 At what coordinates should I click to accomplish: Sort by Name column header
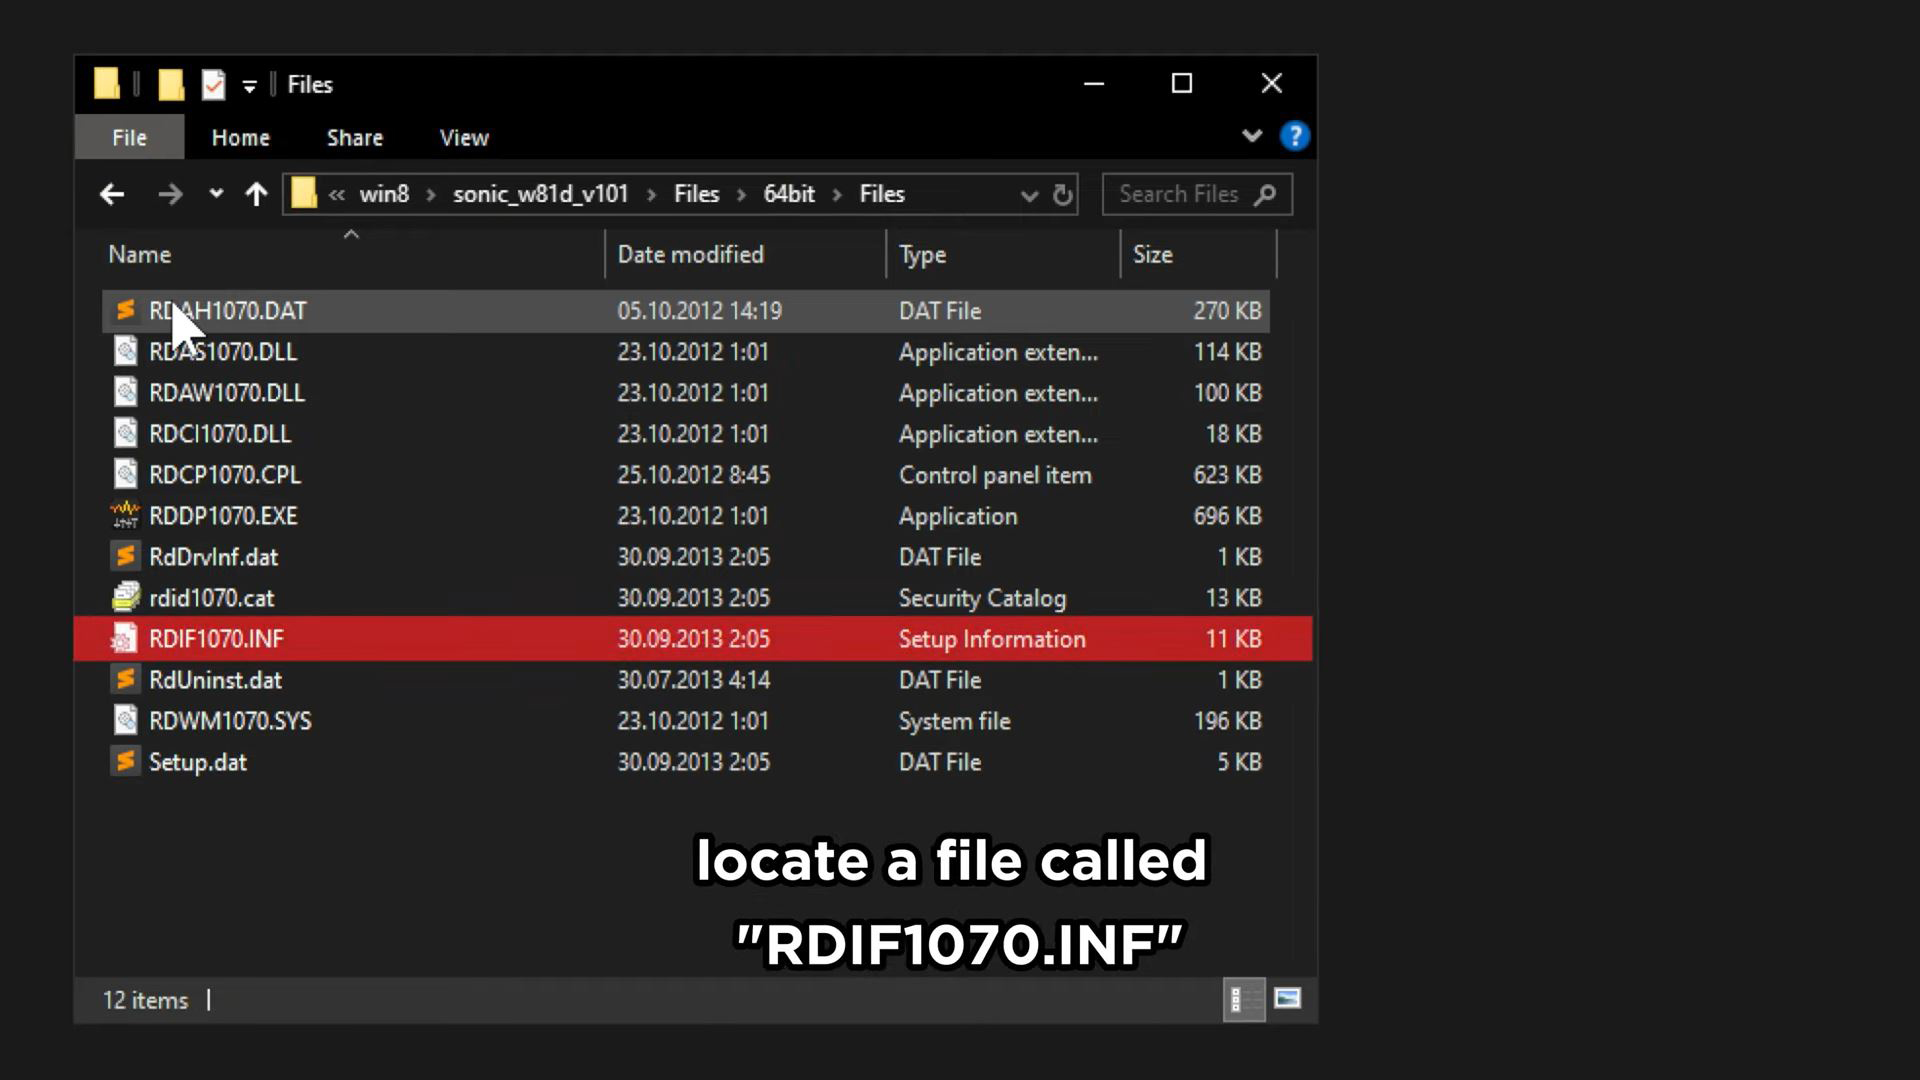tap(140, 255)
